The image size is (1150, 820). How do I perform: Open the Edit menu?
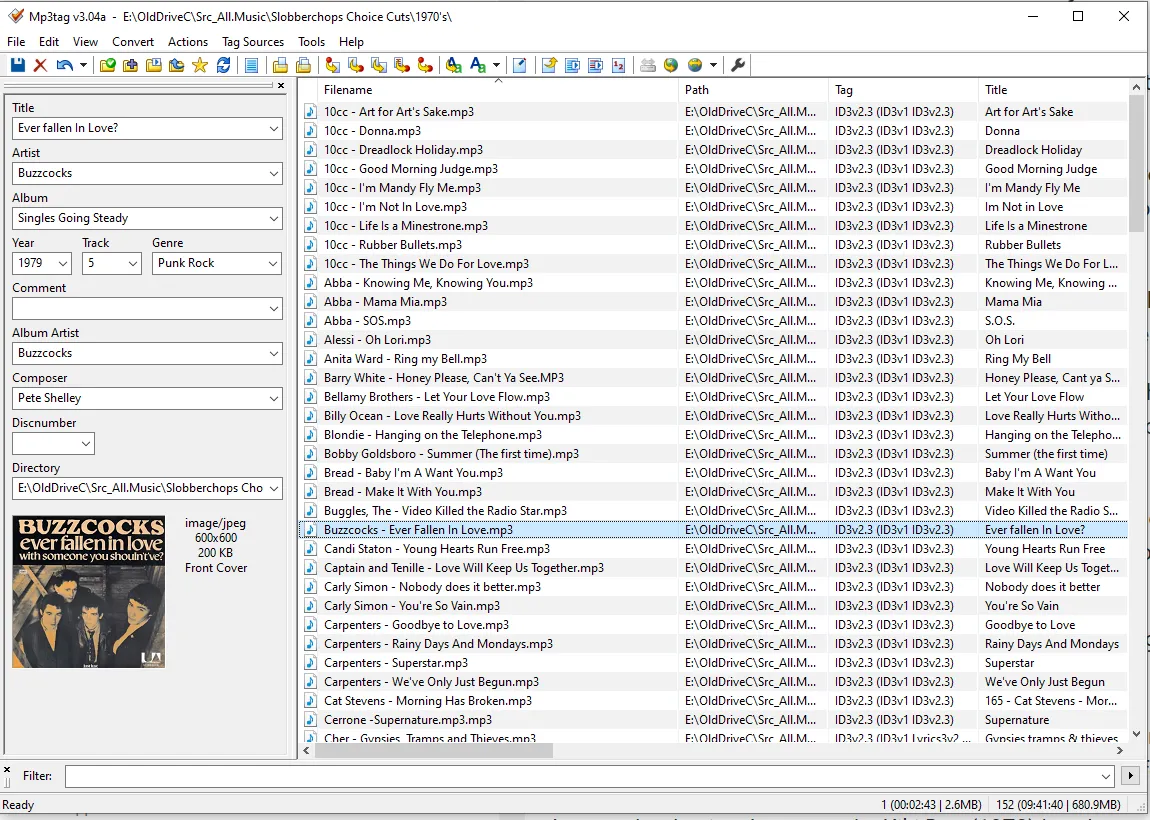click(x=49, y=42)
